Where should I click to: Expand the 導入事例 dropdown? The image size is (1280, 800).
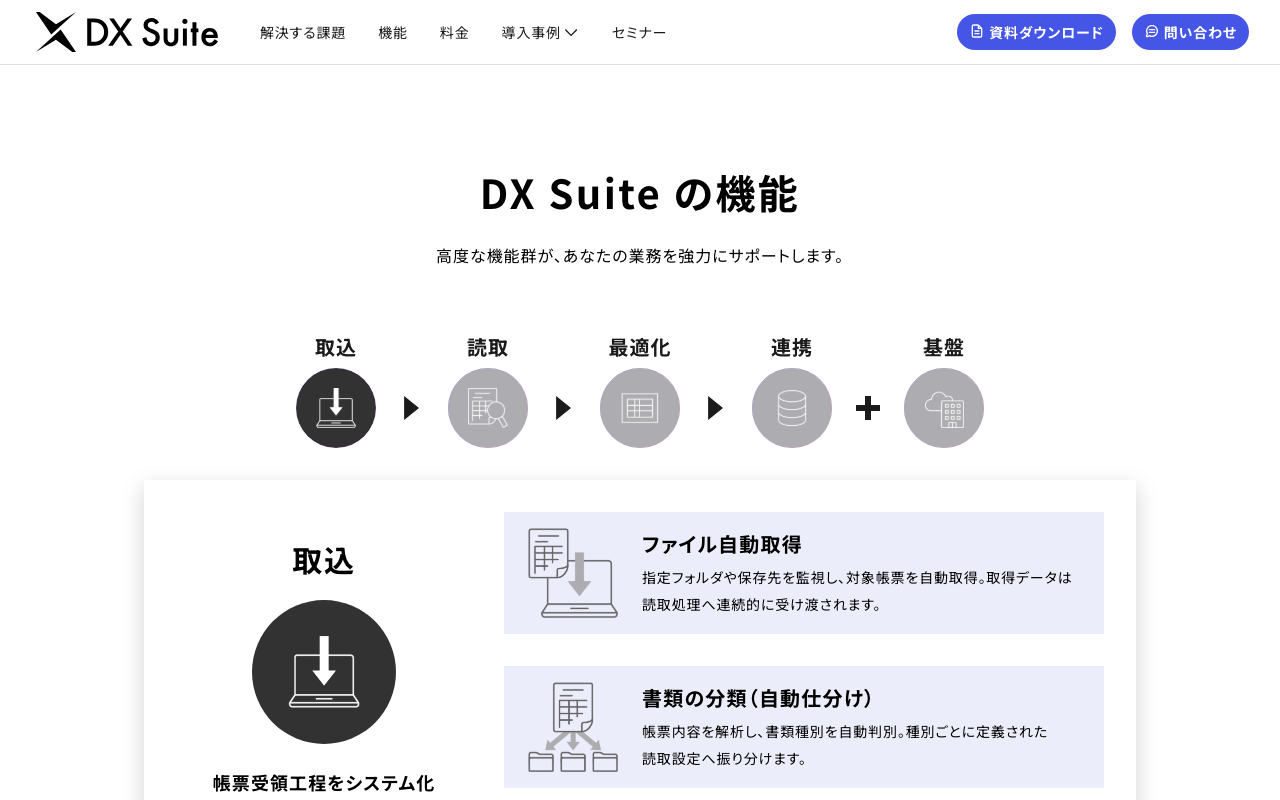(540, 32)
